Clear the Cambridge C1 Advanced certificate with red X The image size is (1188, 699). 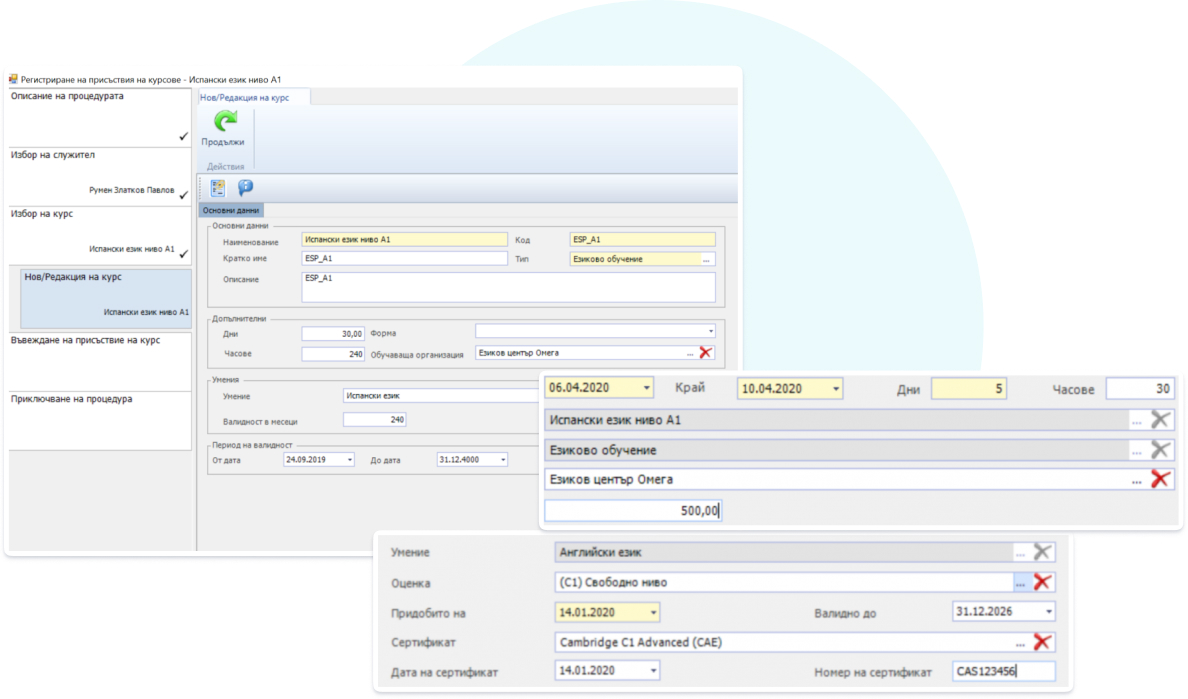tap(1042, 642)
